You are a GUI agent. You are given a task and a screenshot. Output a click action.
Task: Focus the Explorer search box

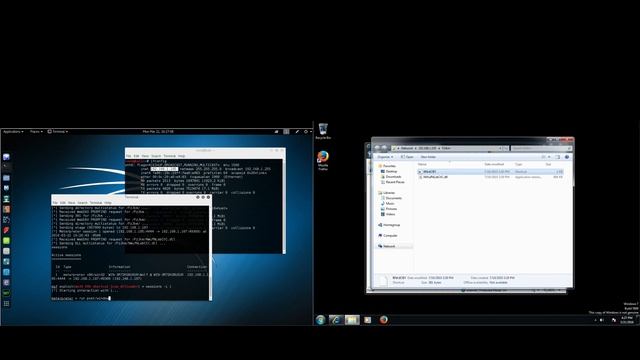coord(540,148)
